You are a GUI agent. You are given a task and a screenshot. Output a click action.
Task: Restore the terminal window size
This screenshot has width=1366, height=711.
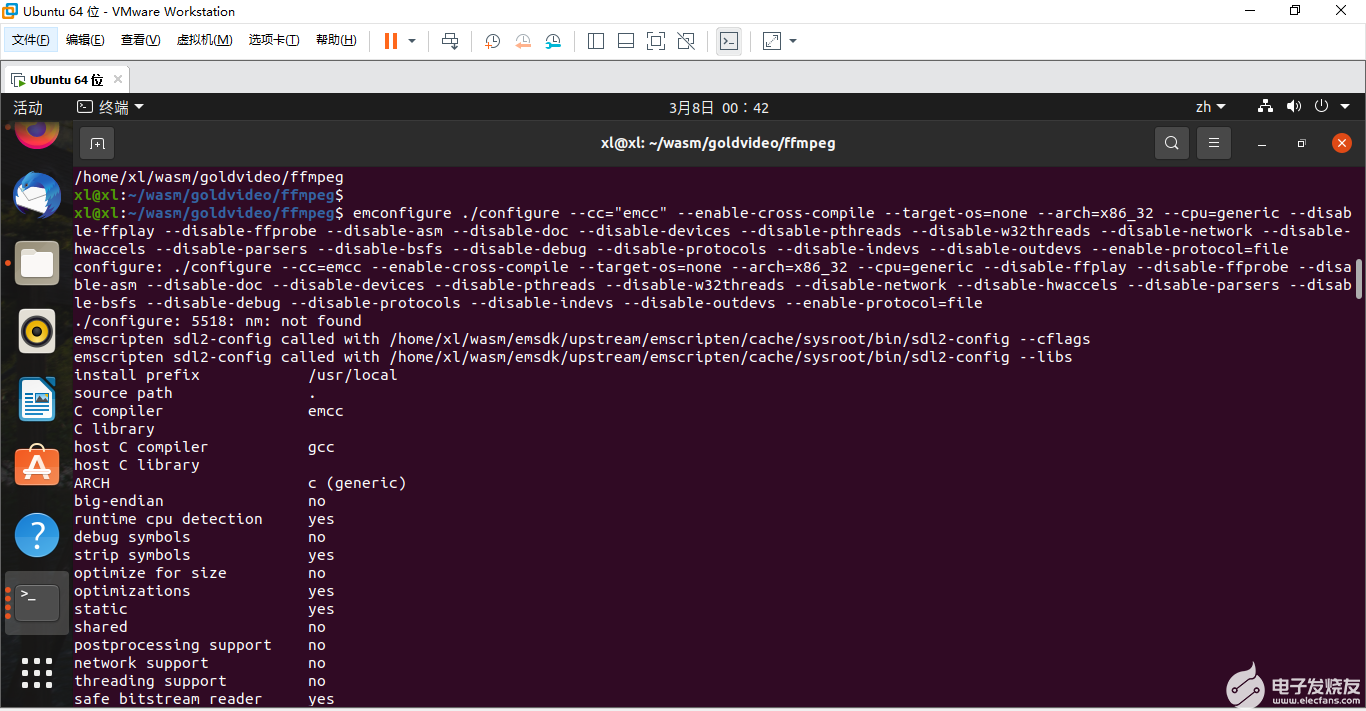coord(1302,143)
